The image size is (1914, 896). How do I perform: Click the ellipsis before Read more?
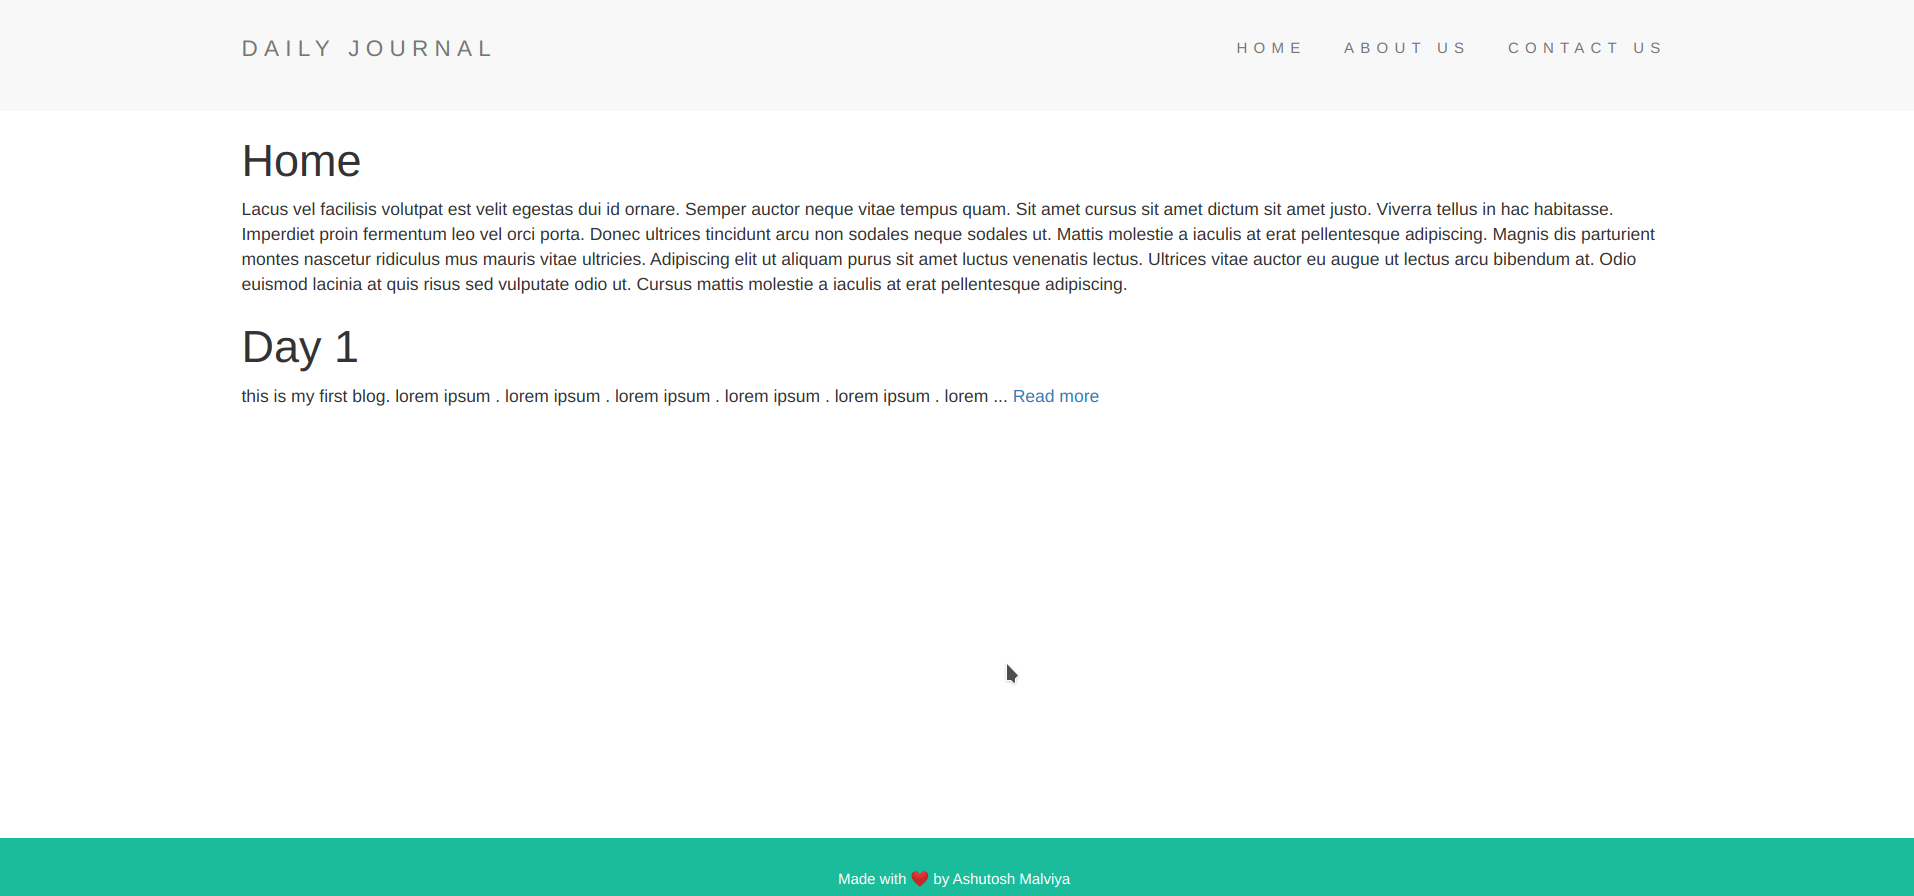tap(1000, 396)
